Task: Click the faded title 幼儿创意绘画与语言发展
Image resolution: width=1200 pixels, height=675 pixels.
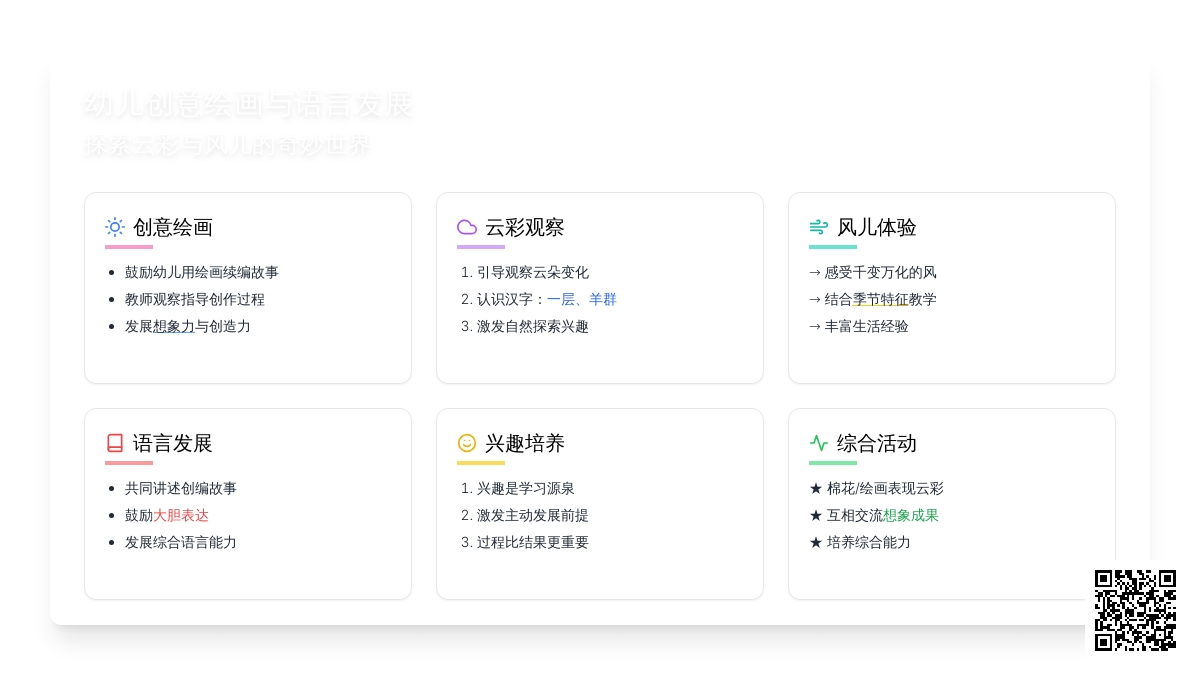Action: click(x=249, y=105)
